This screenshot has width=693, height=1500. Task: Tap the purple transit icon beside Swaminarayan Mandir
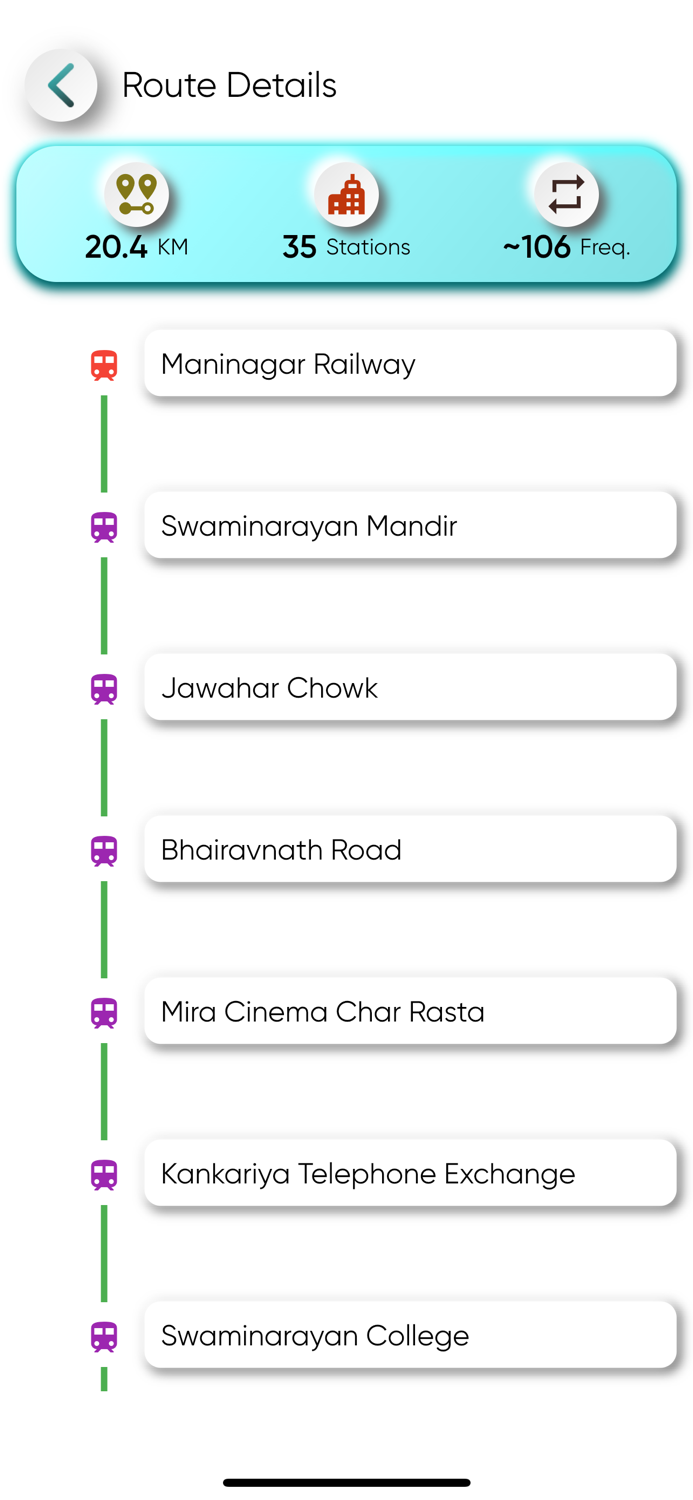(x=104, y=526)
